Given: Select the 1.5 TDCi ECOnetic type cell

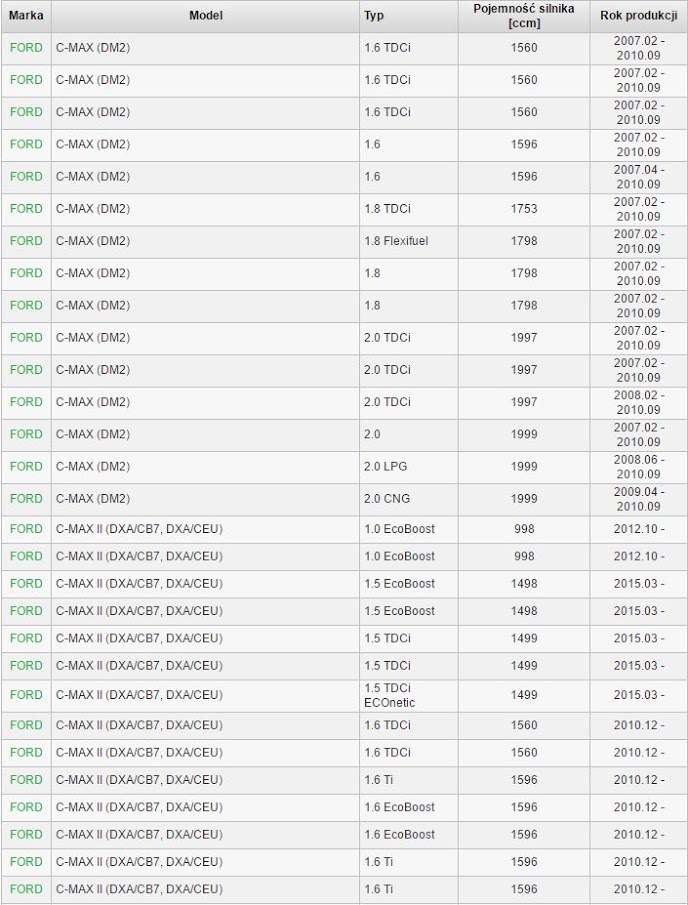Looking at the screenshot, I should click(x=409, y=695).
